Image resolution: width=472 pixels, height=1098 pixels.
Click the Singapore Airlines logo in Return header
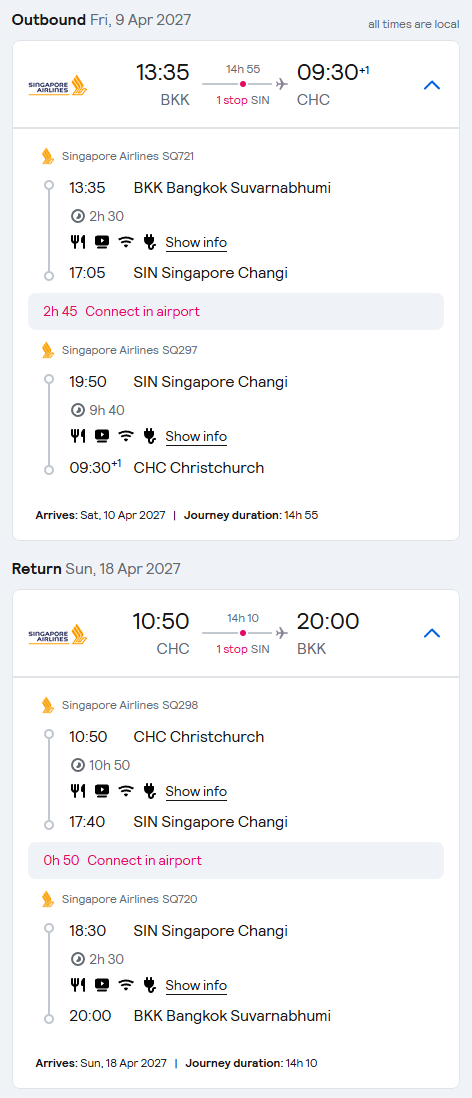(58, 634)
